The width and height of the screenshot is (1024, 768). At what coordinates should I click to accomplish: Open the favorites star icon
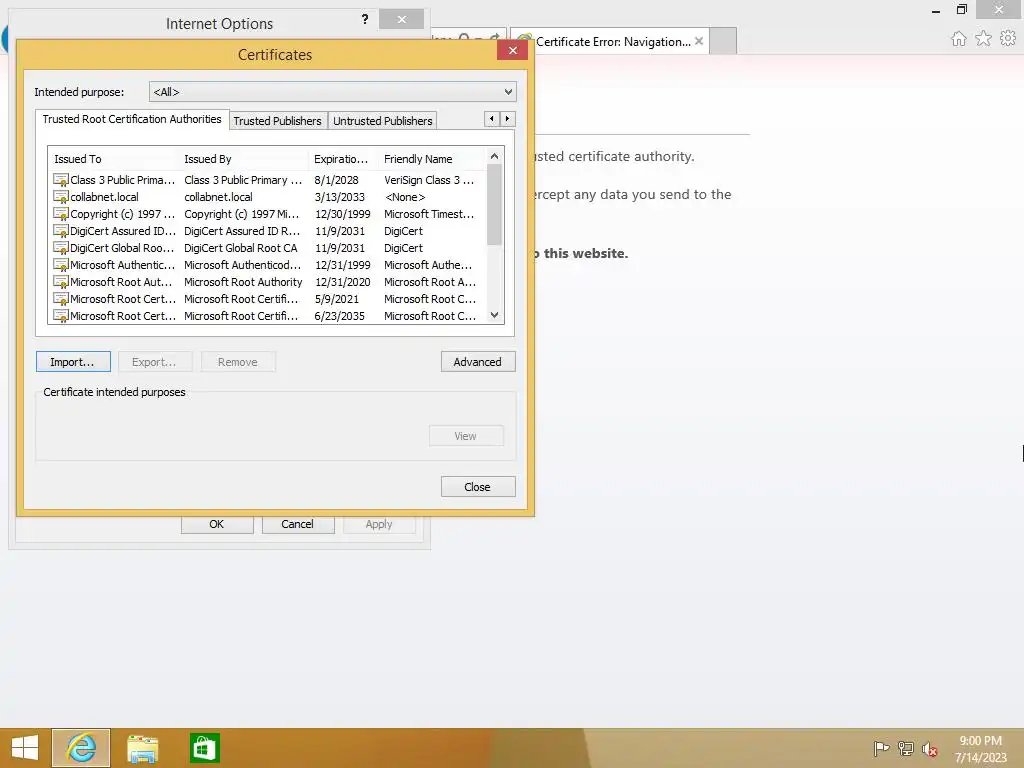[983, 39]
